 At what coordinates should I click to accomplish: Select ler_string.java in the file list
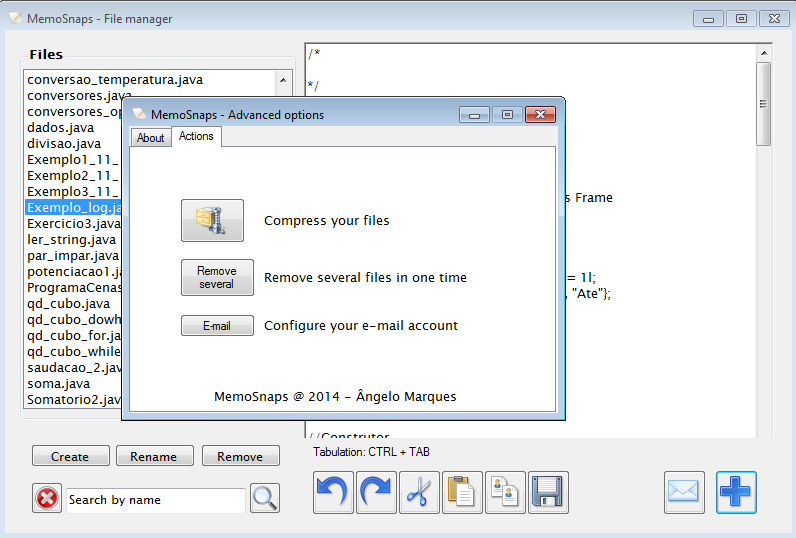coord(71,240)
